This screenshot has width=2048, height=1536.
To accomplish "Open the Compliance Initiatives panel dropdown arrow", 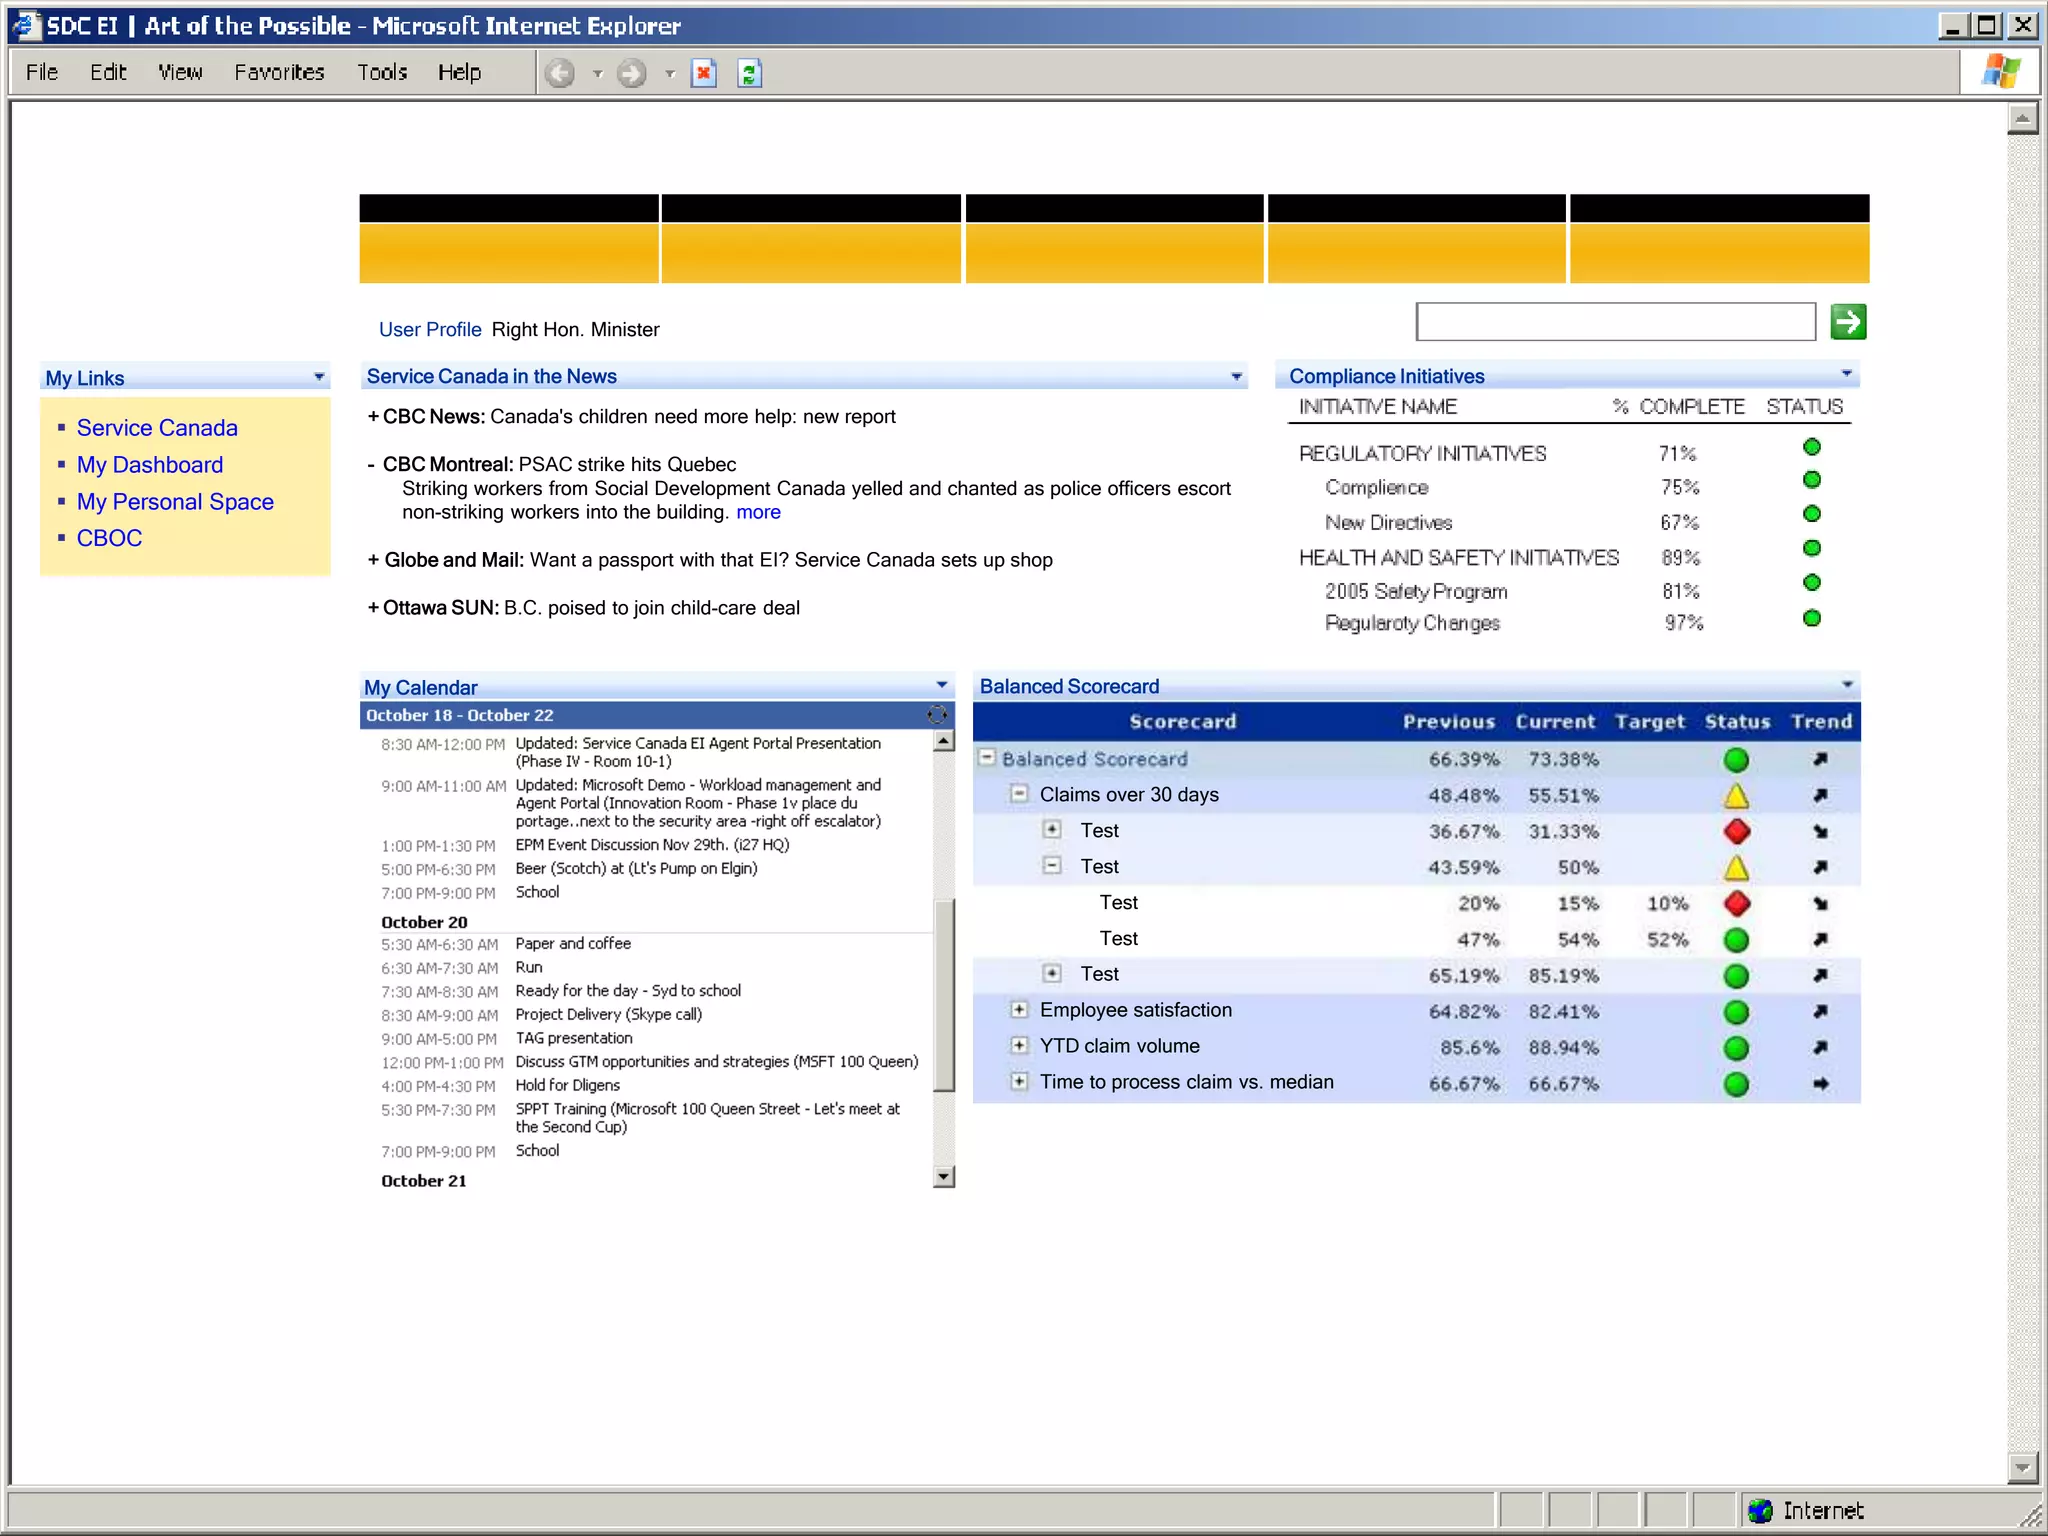I will pos(1846,374).
